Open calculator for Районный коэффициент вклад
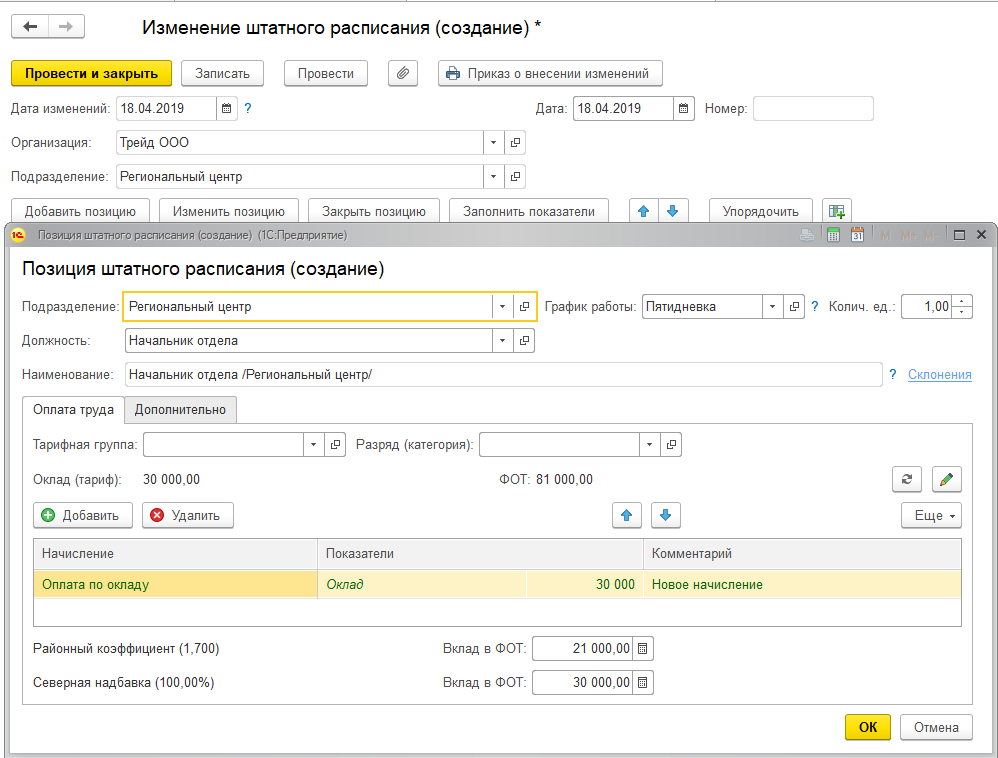Viewport: 998px width, 758px height. click(643, 649)
